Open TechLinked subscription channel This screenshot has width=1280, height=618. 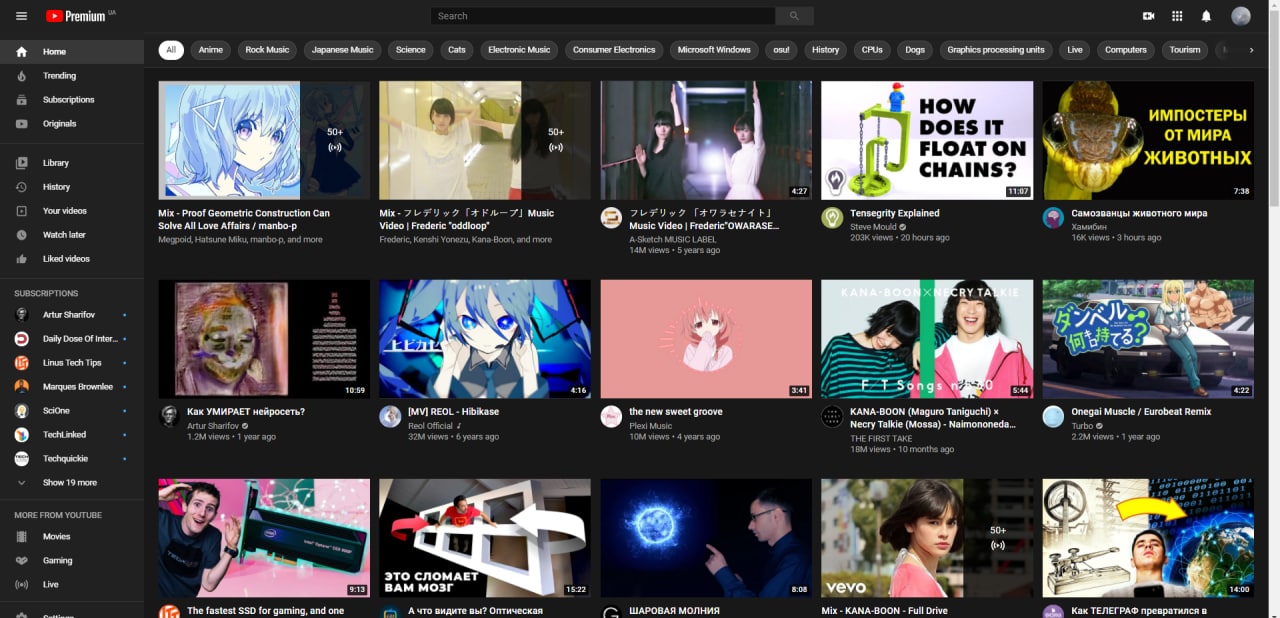click(x=72, y=435)
